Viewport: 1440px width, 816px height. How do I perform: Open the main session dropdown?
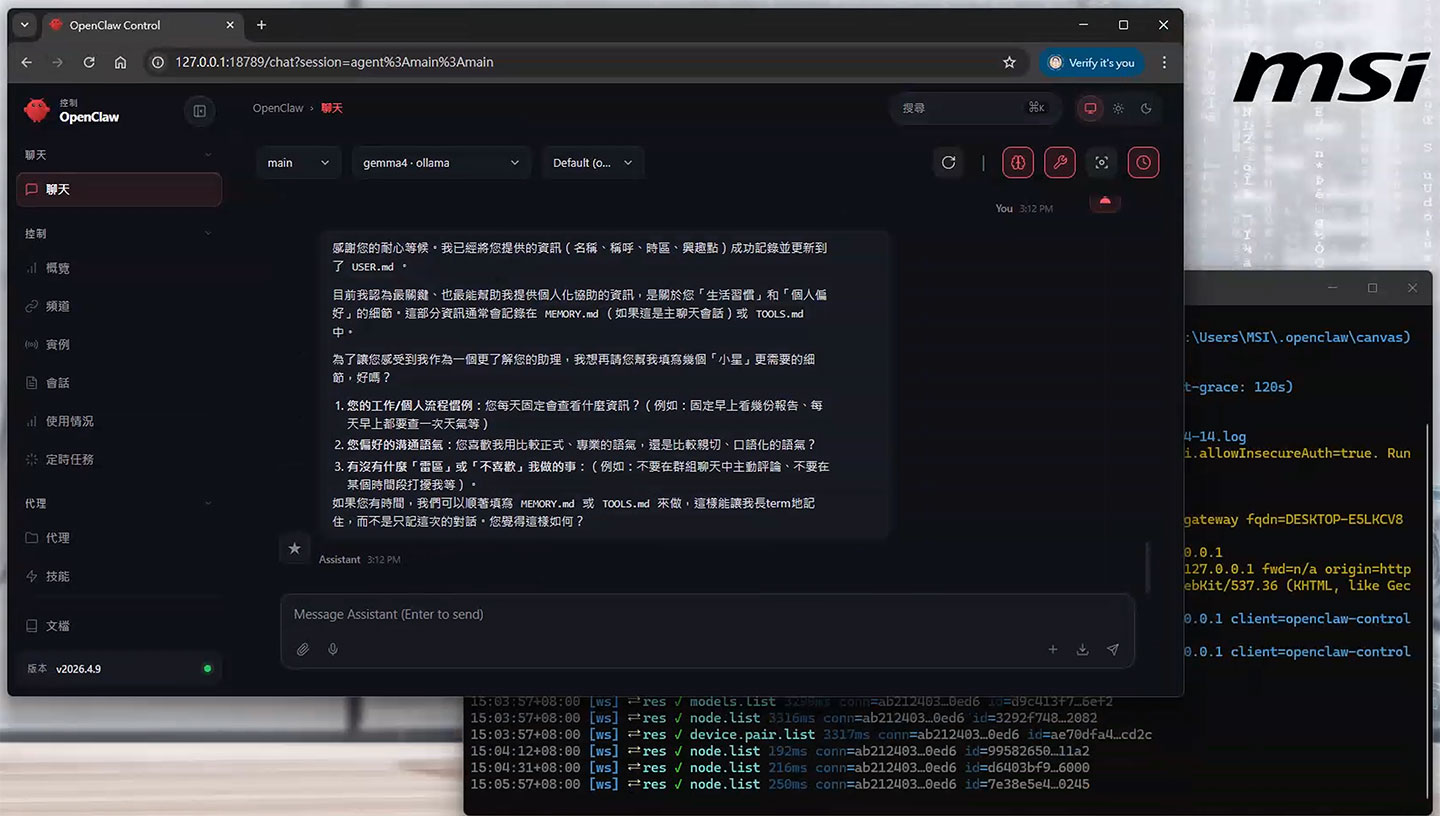pyautogui.click(x=298, y=162)
